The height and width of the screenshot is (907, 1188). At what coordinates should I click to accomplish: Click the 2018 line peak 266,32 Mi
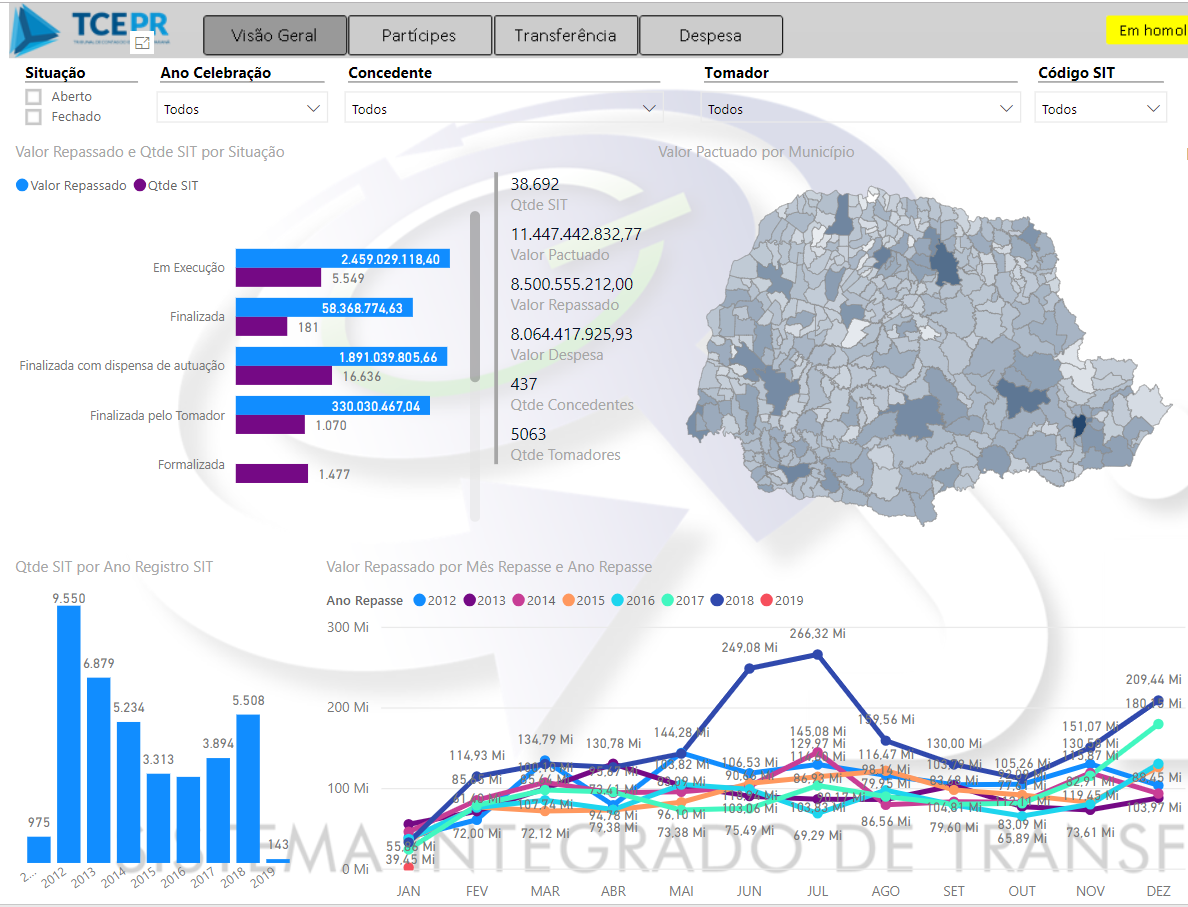pyautogui.click(x=818, y=654)
